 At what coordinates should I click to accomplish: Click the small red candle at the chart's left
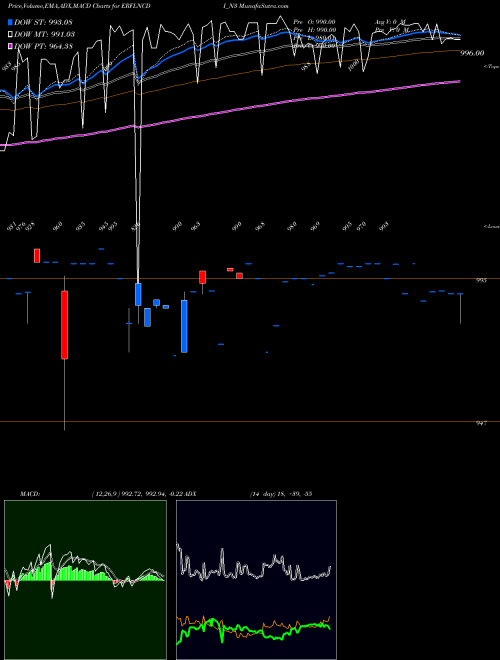pyautogui.click(x=37, y=255)
